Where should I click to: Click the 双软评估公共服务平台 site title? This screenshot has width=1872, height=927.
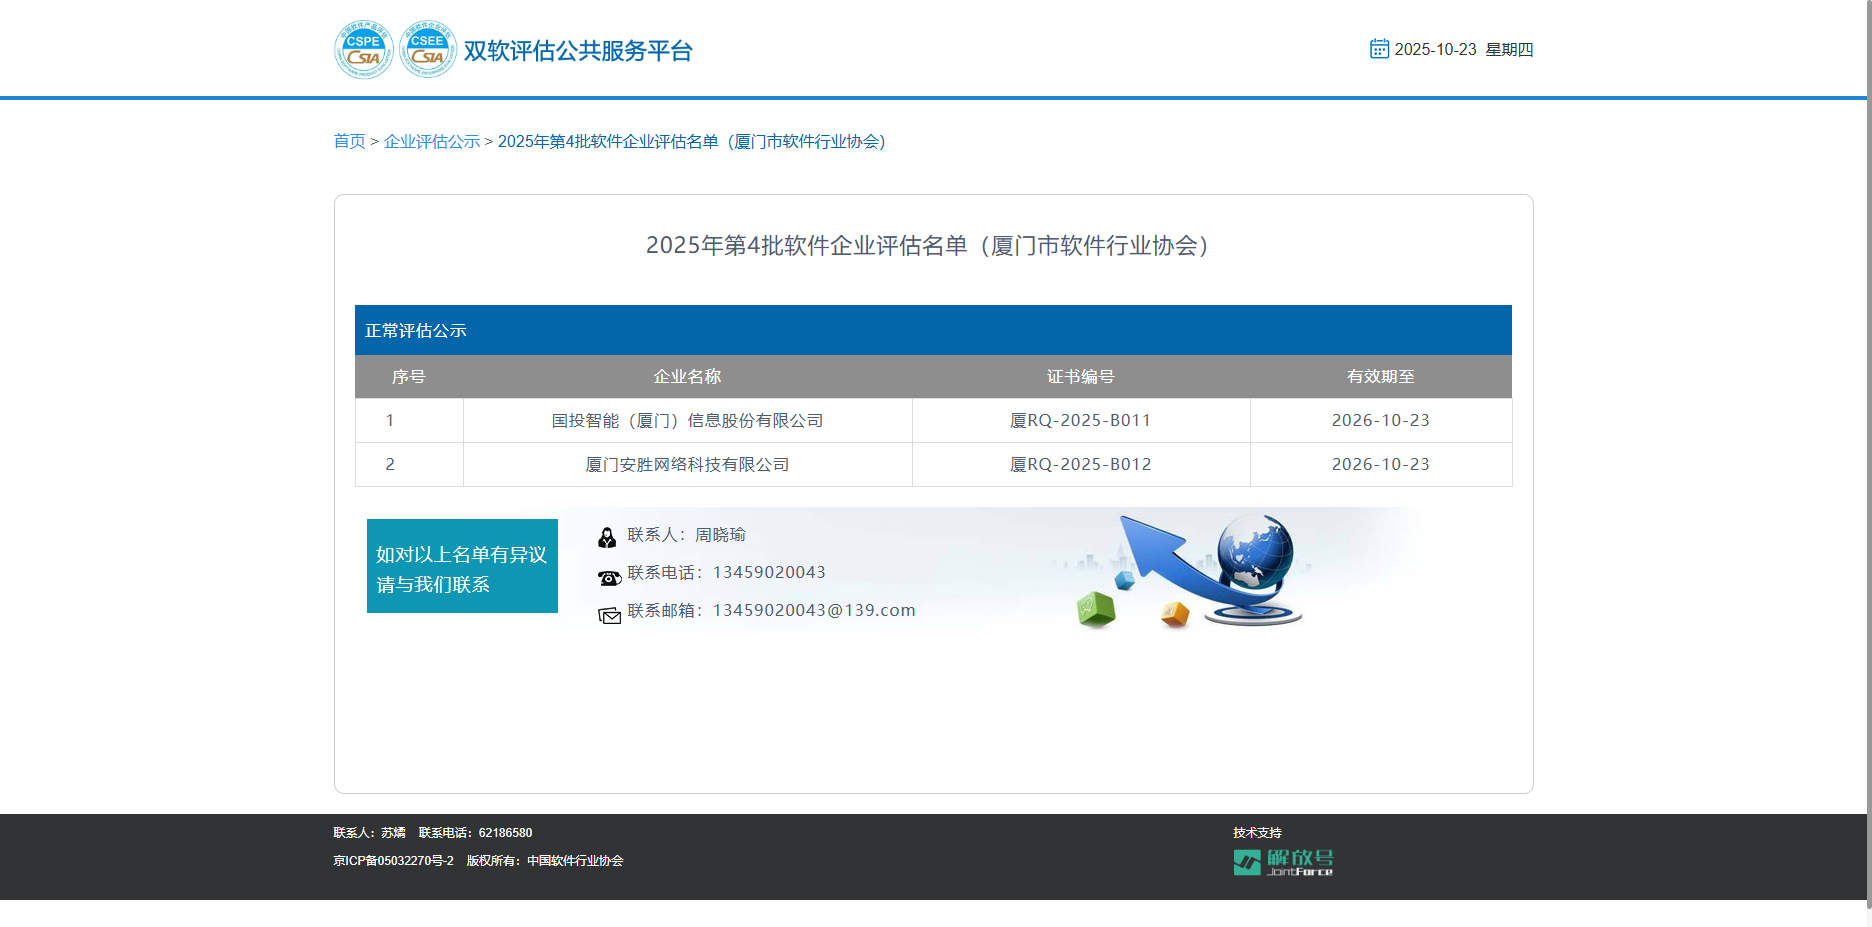point(578,51)
